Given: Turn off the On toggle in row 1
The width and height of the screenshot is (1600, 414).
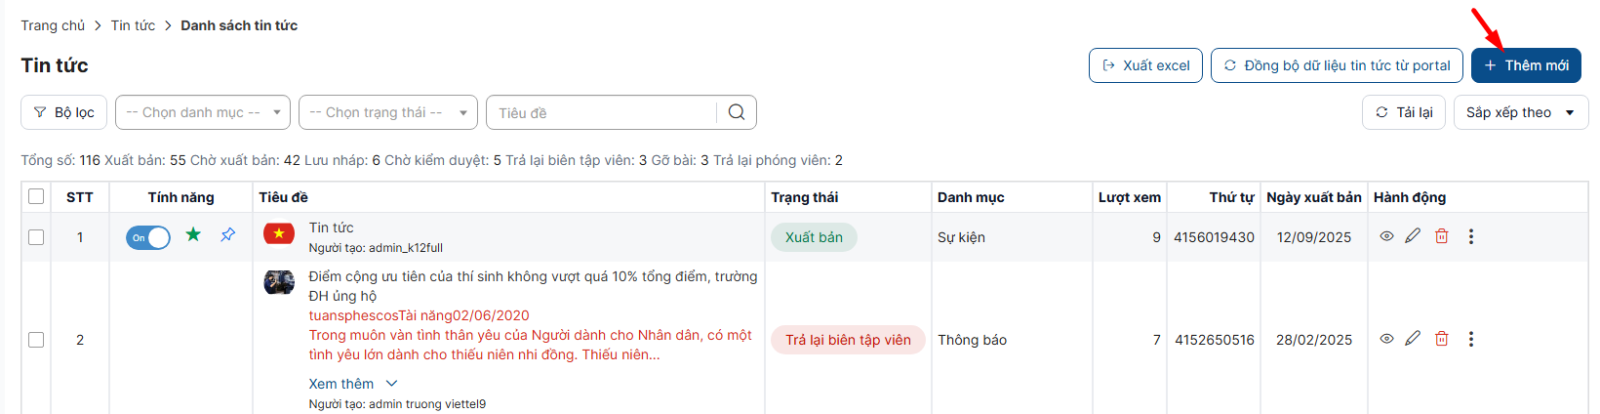Looking at the screenshot, I should click(148, 237).
